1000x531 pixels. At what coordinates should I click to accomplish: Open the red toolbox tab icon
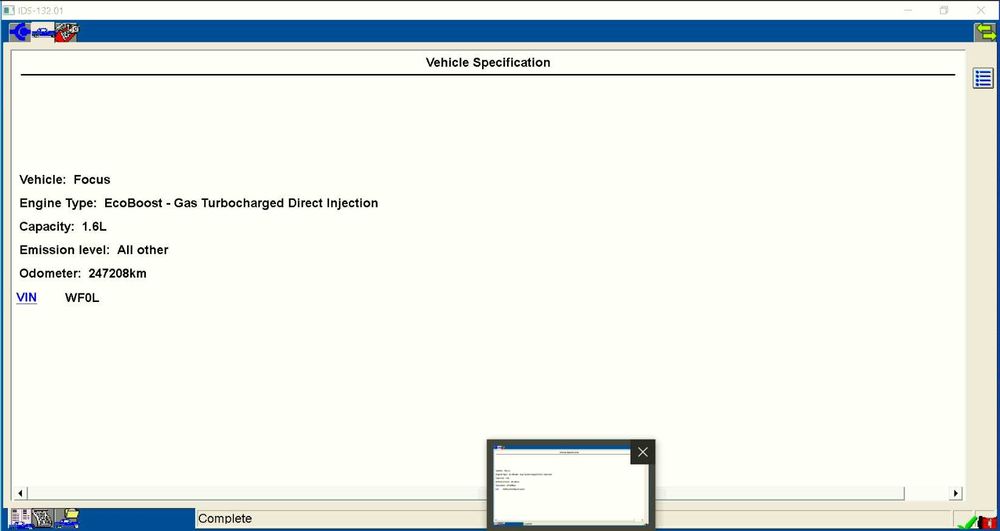tap(67, 31)
